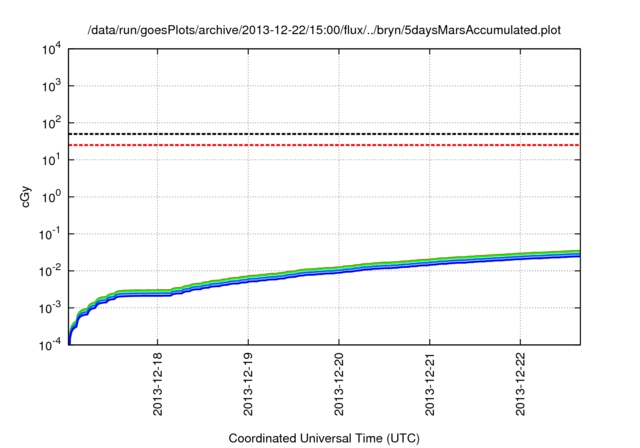
Task: Click the 2013-12-19 date tick label
Action: coord(248,384)
